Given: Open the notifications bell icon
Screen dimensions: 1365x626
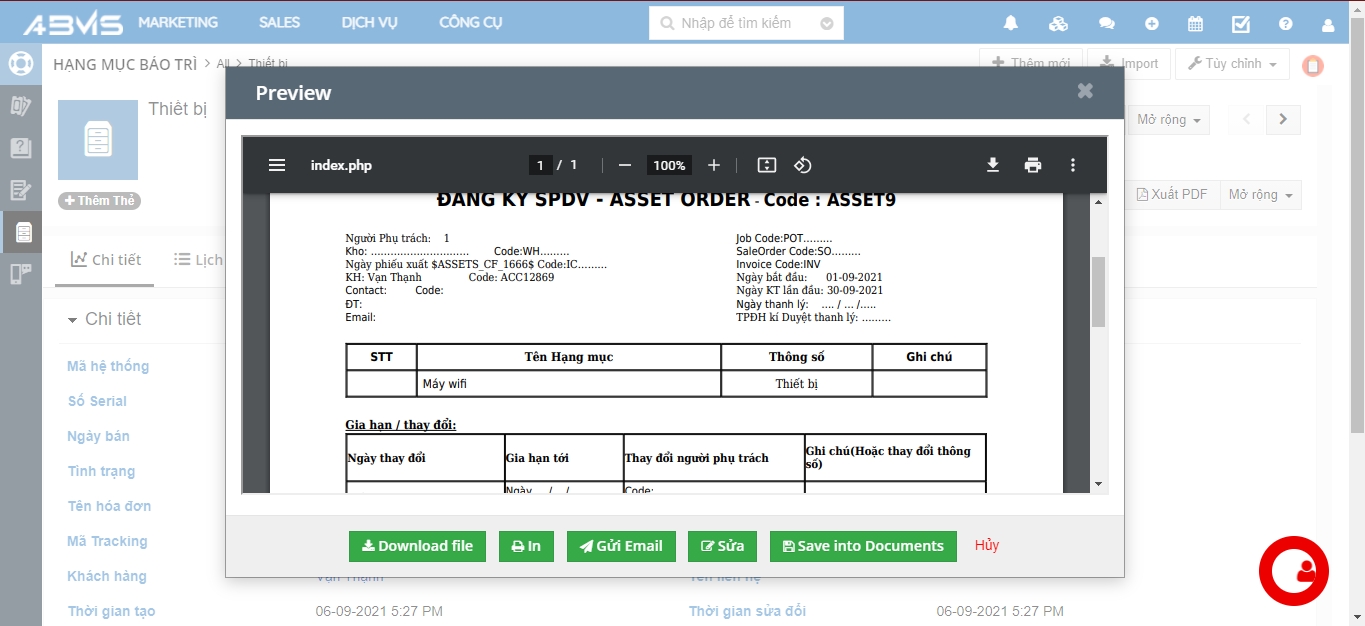Looking at the screenshot, I should tap(1011, 23).
